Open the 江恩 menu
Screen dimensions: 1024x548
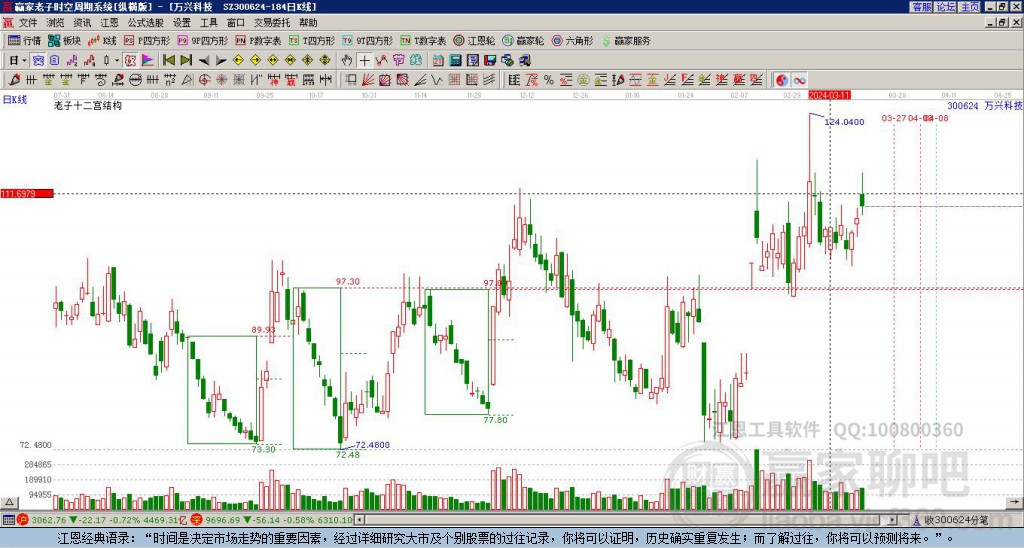[109, 23]
